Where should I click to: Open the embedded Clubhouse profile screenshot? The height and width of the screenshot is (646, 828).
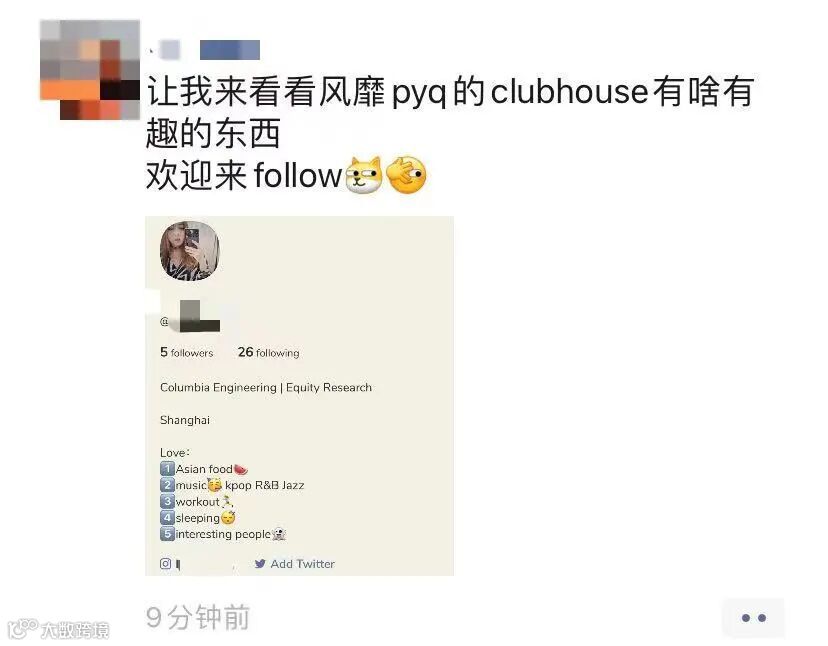[x=299, y=396]
